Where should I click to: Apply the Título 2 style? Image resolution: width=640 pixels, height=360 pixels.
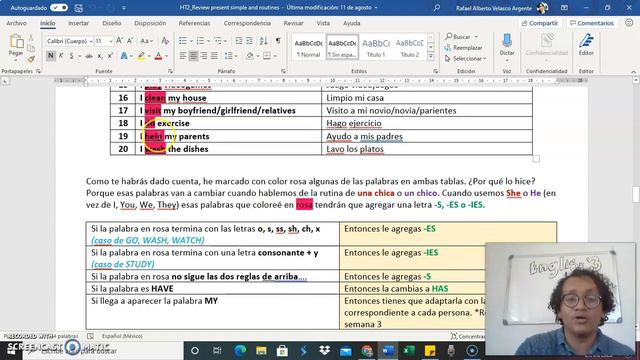coord(409,47)
